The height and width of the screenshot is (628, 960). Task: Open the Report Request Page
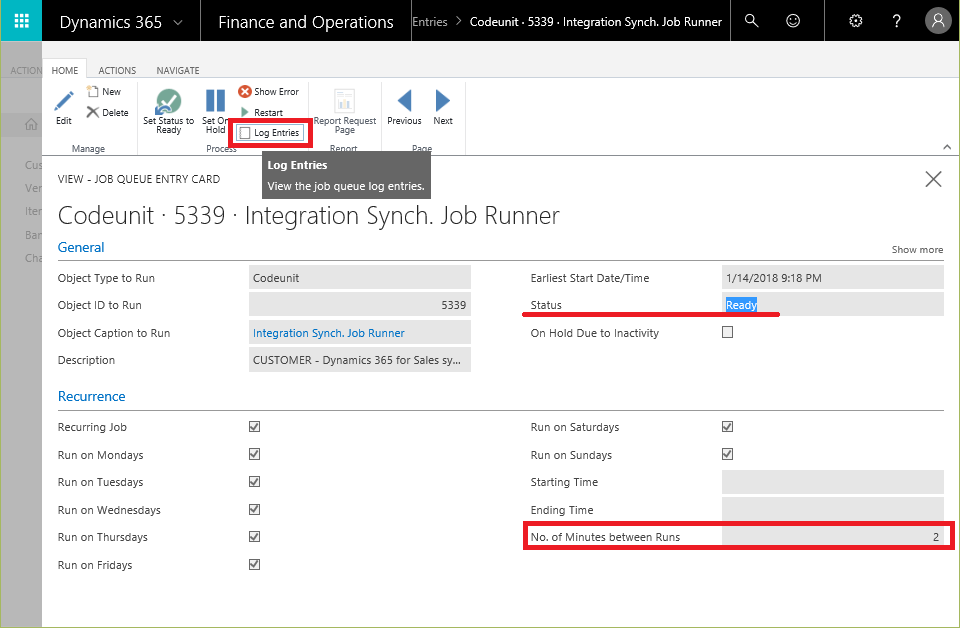(x=345, y=111)
